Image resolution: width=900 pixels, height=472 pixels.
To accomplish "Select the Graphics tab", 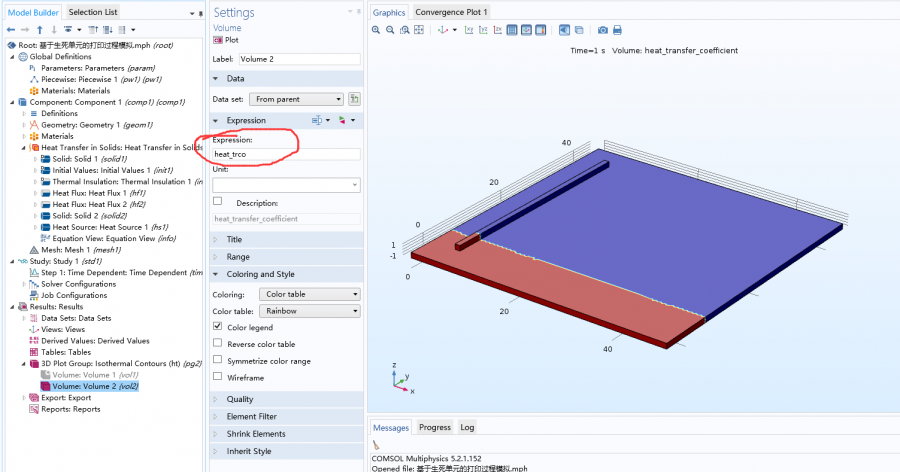I will [x=389, y=12].
